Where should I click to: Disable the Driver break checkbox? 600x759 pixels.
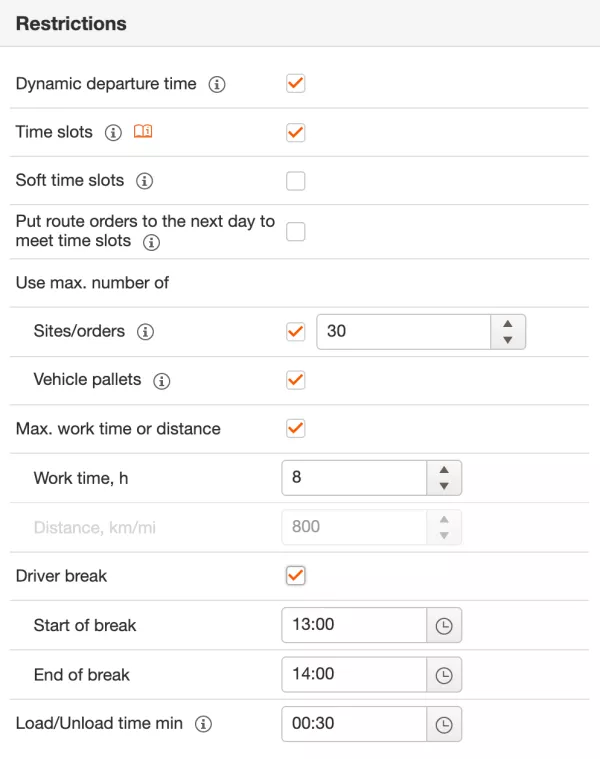pos(295,576)
